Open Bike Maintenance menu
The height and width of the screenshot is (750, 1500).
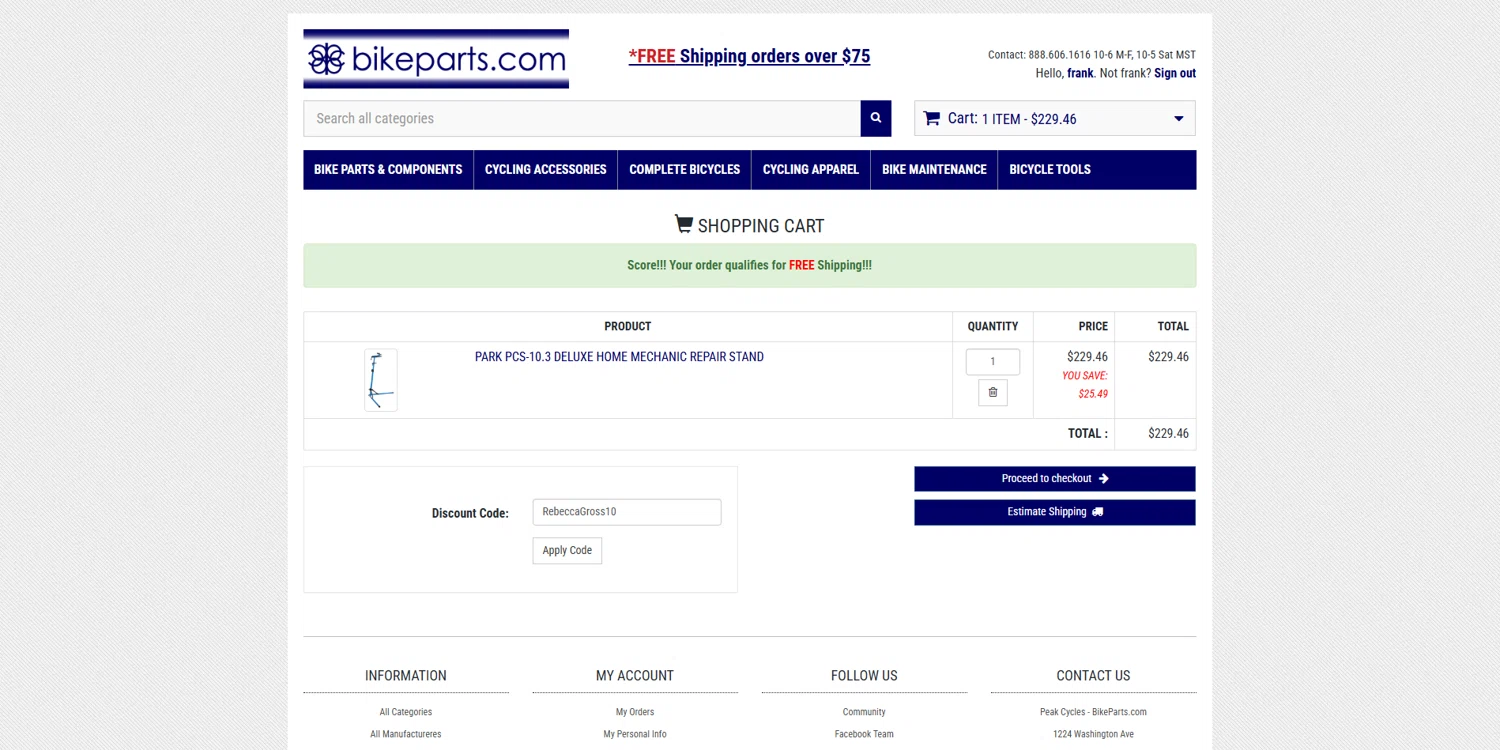(x=934, y=170)
